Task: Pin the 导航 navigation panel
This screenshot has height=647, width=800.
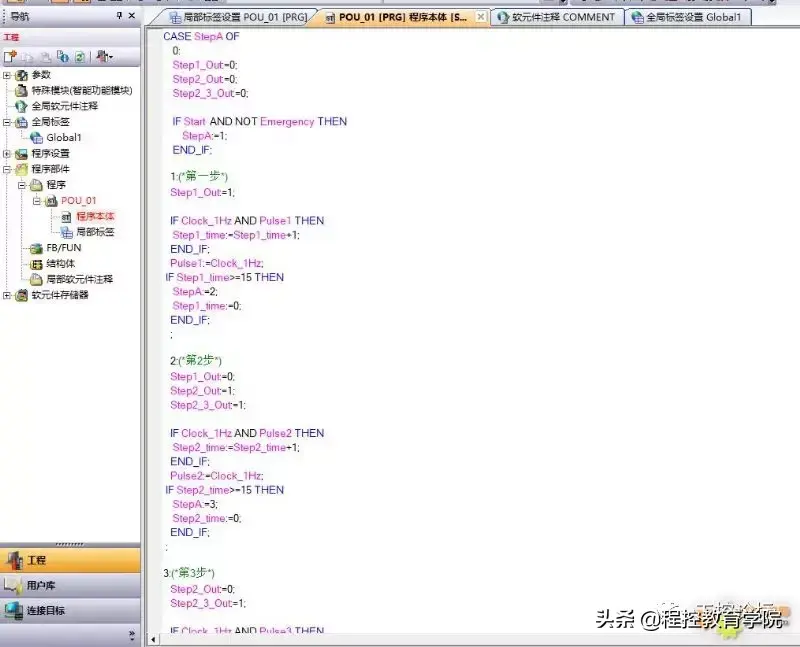Action: [119, 16]
